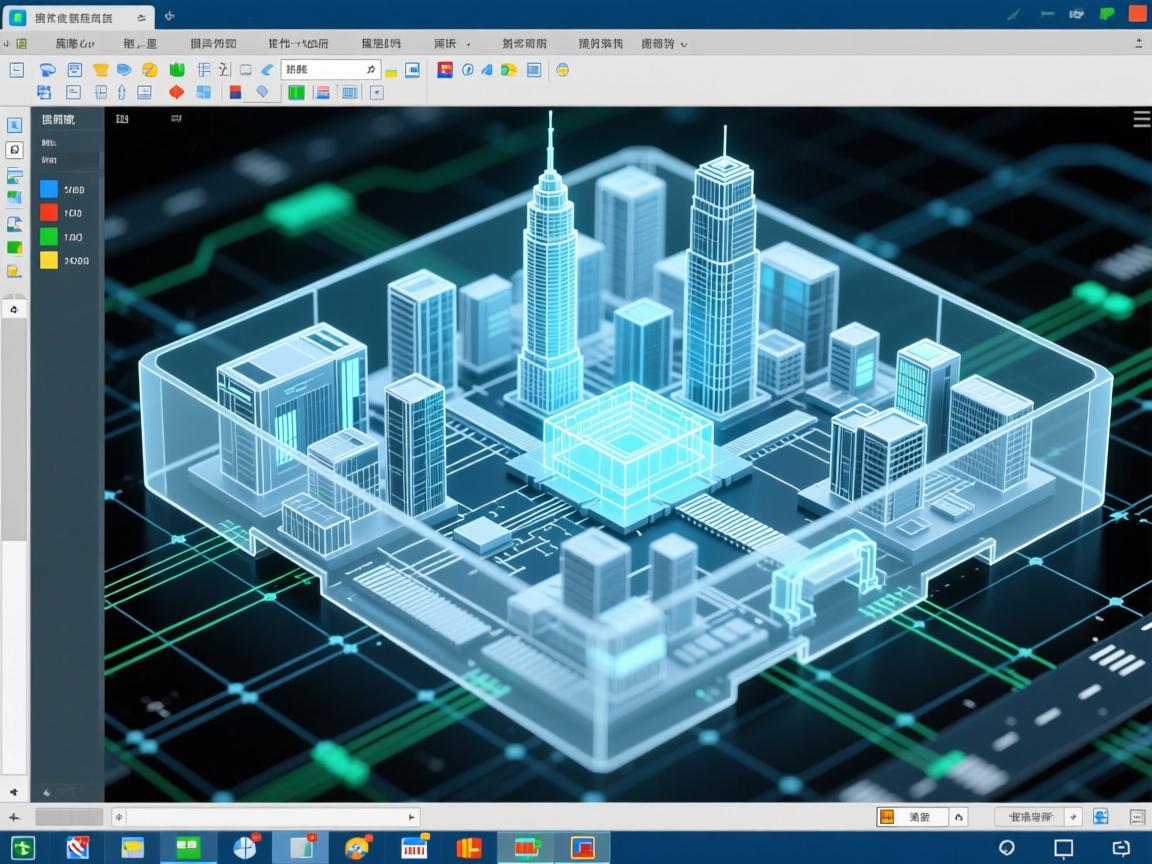
Task: Switch to the document tab in the title bar
Action: (78, 16)
